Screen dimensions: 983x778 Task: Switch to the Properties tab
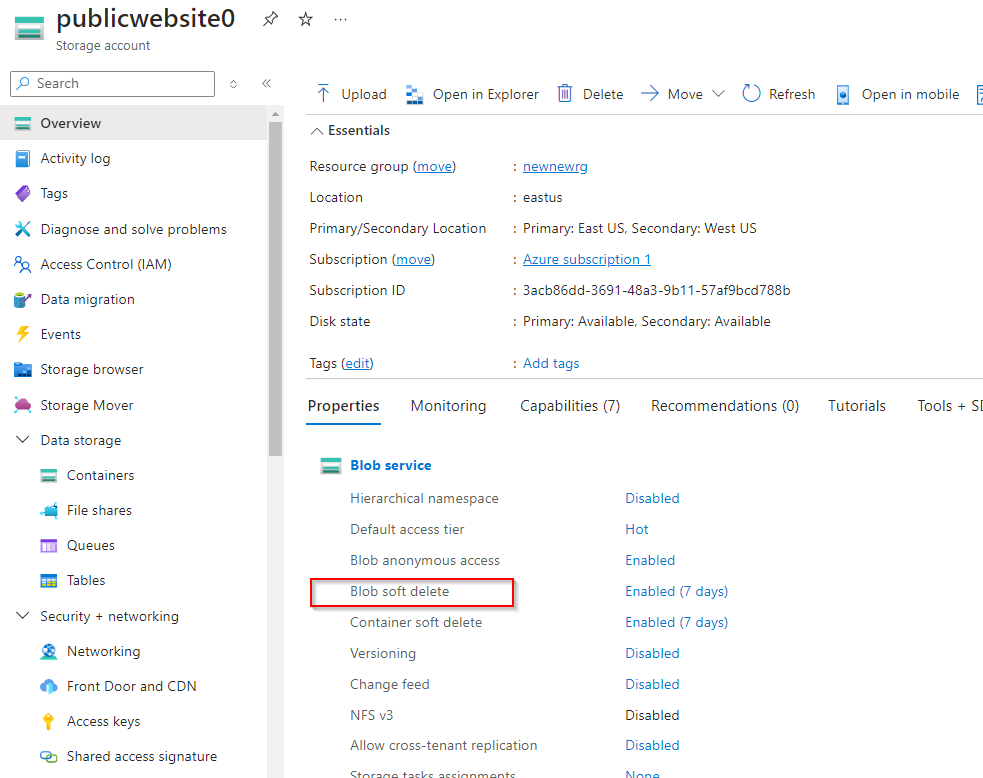click(x=344, y=406)
